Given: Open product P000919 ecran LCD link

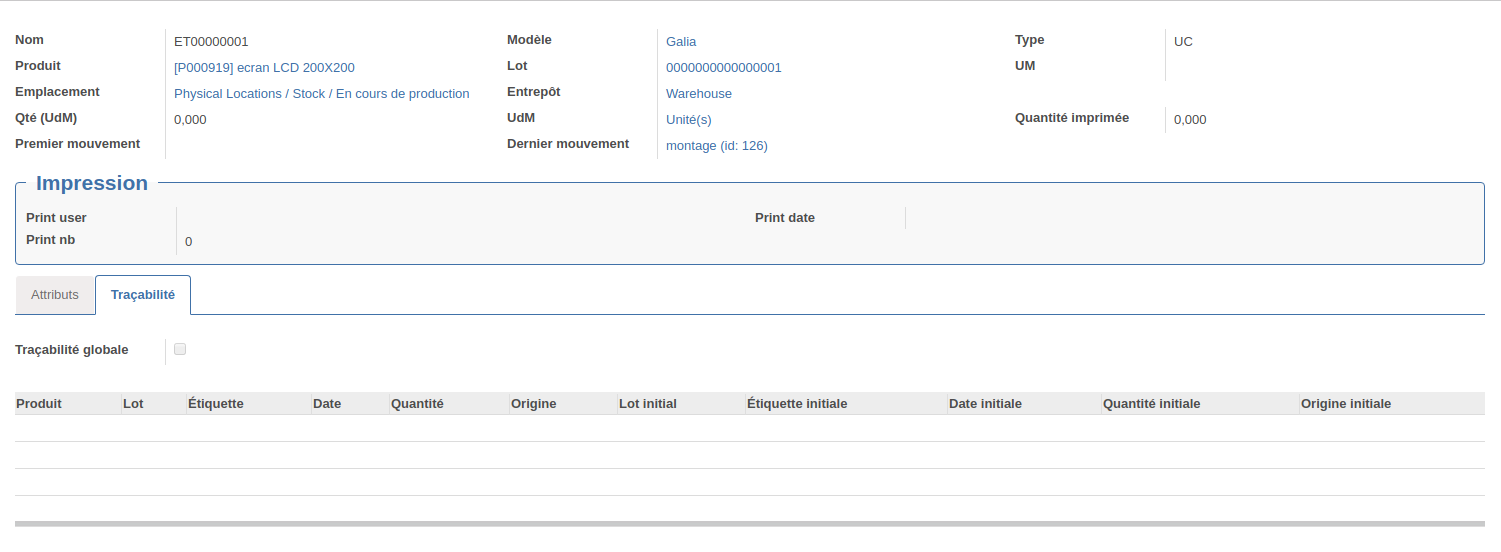Looking at the screenshot, I should [264, 68].
